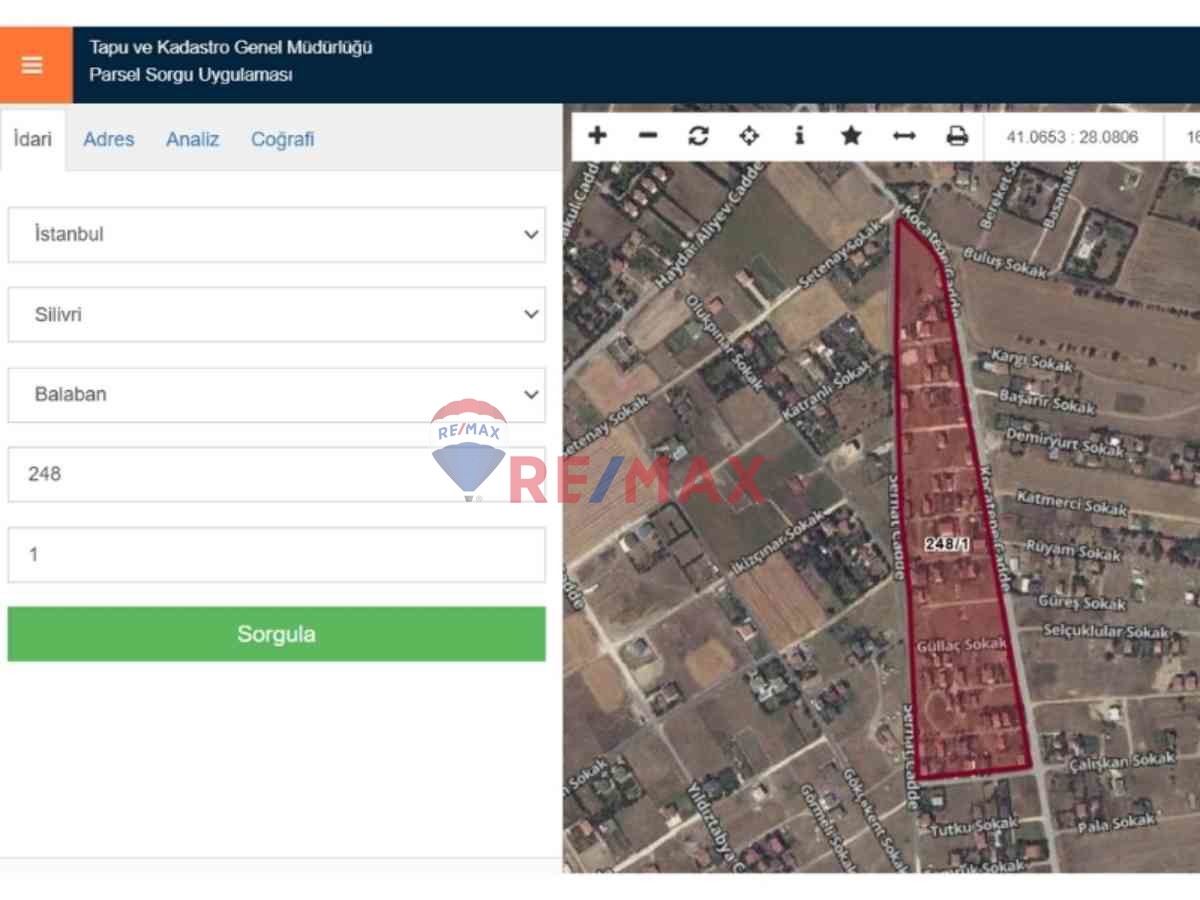Open the Coğrafi tab
1200x900 pixels.
[283, 139]
